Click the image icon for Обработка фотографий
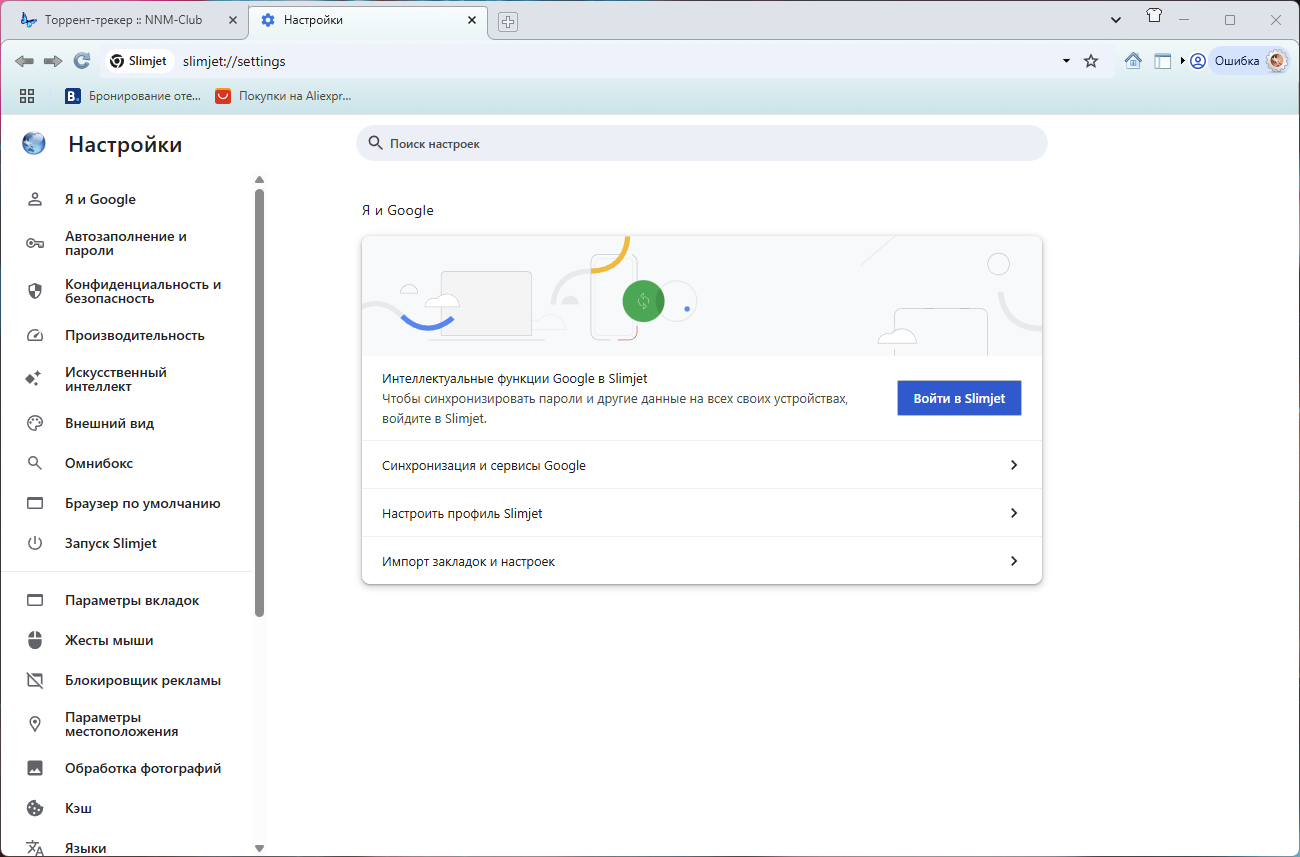The image size is (1300, 857). pyautogui.click(x=35, y=768)
